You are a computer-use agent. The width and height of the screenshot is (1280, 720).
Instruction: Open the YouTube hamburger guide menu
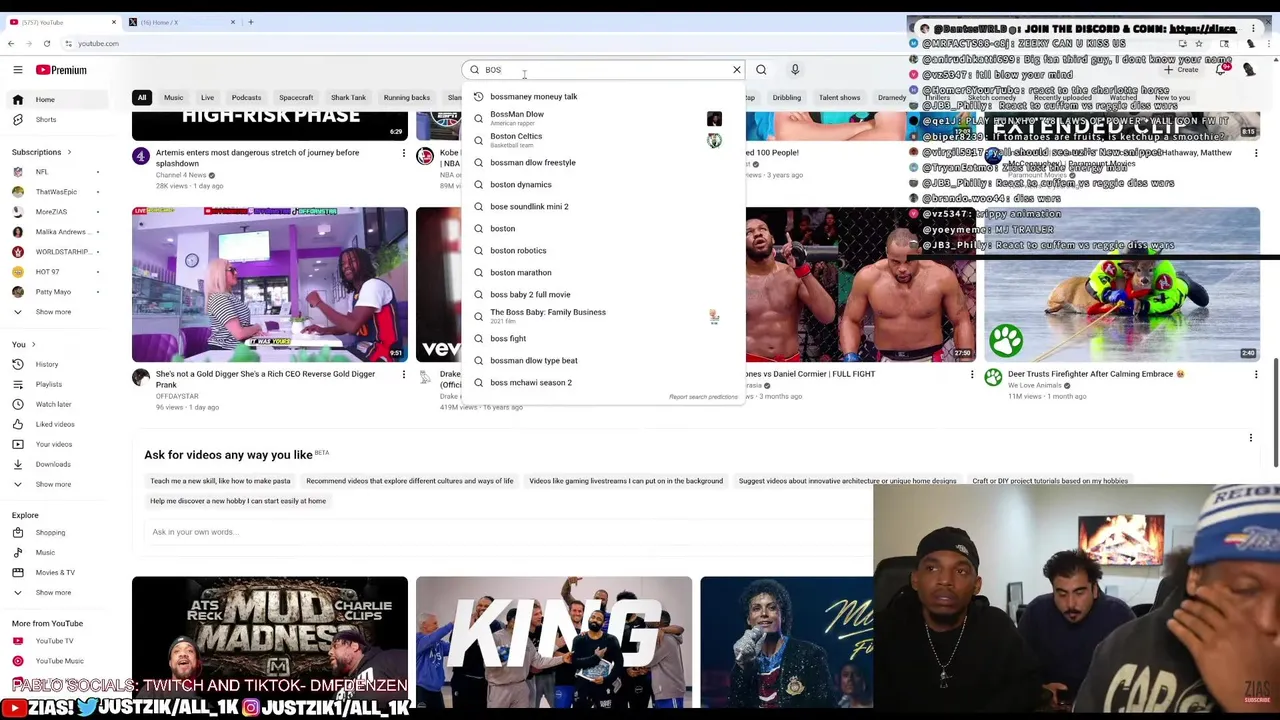[x=17, y=70]
